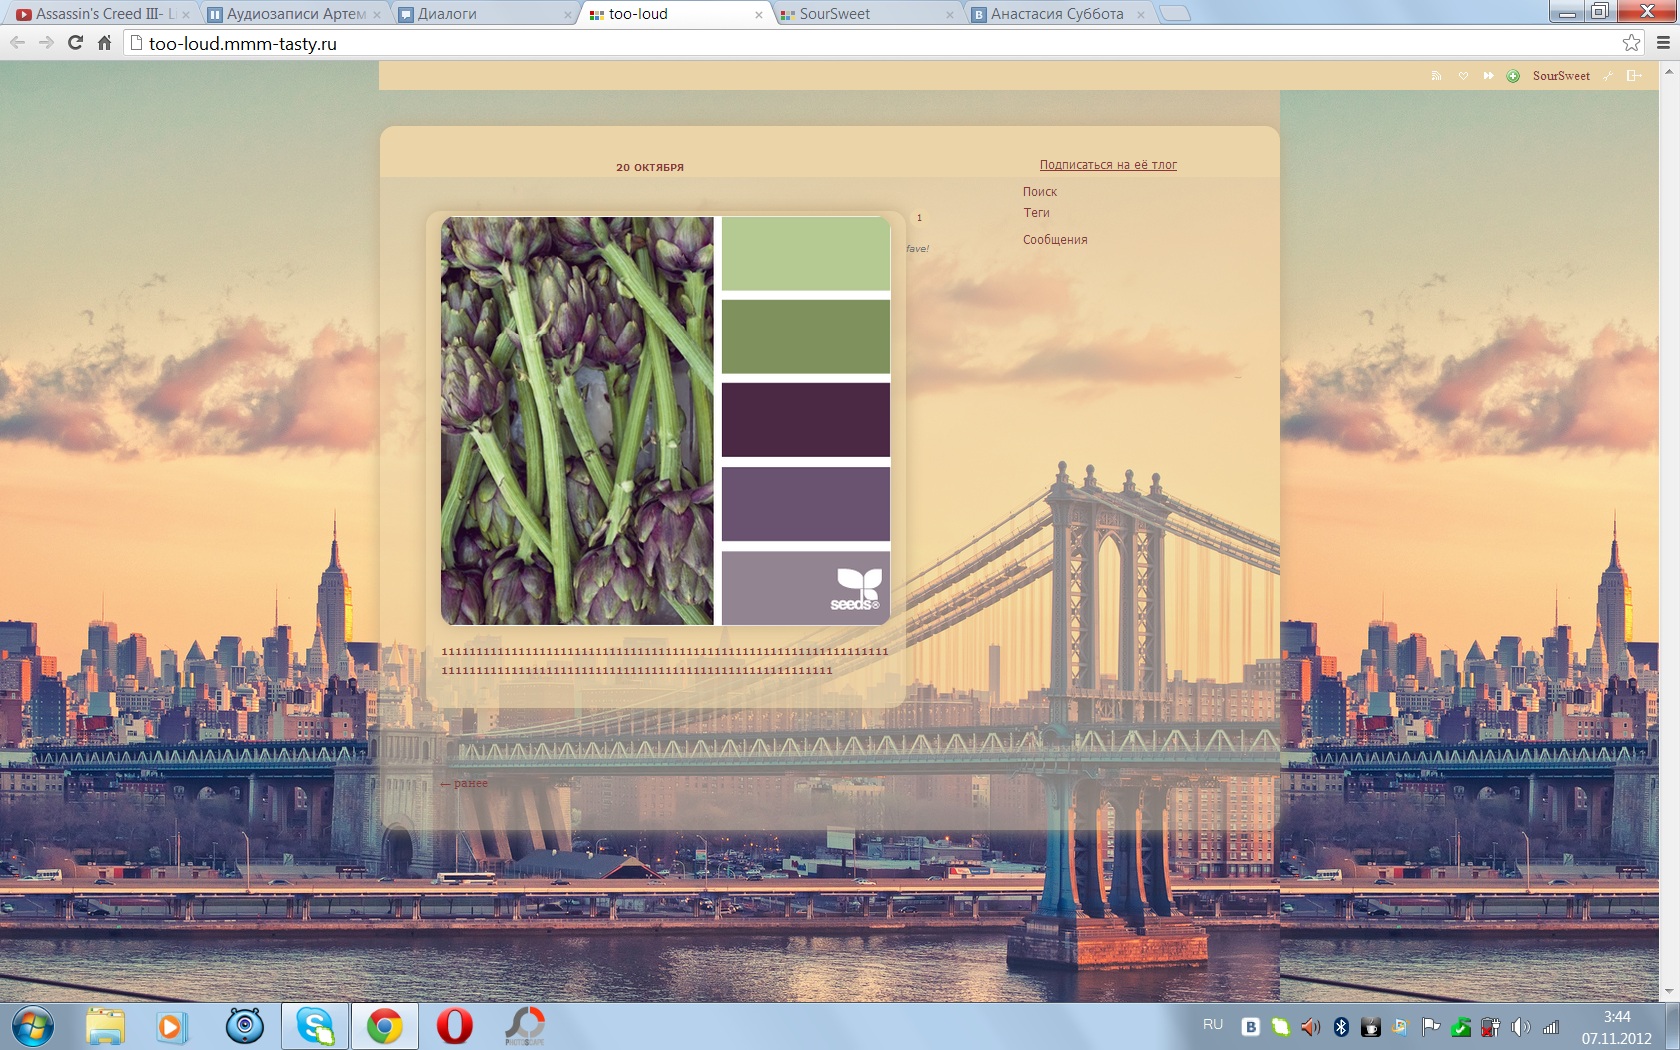Click the green plus add-post icon
1680x1050 pixels.
pos(1513,76)
